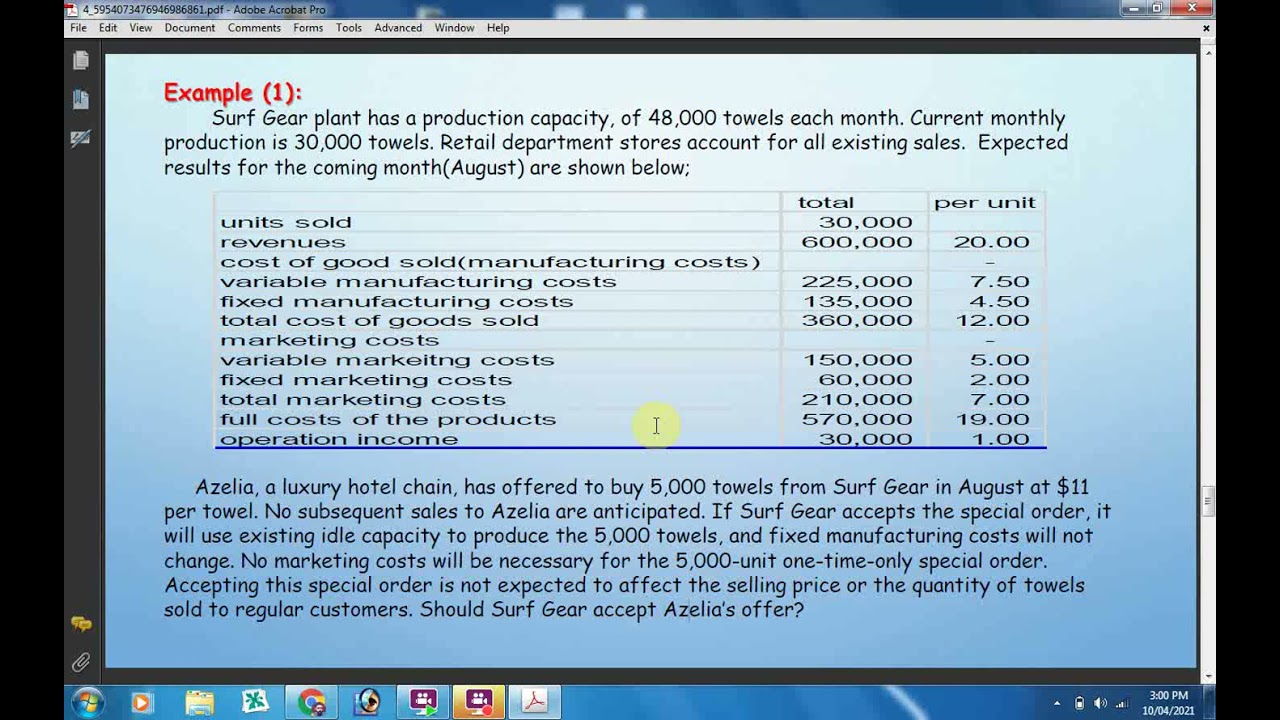Open the media player classic taskbar icon

367,702
